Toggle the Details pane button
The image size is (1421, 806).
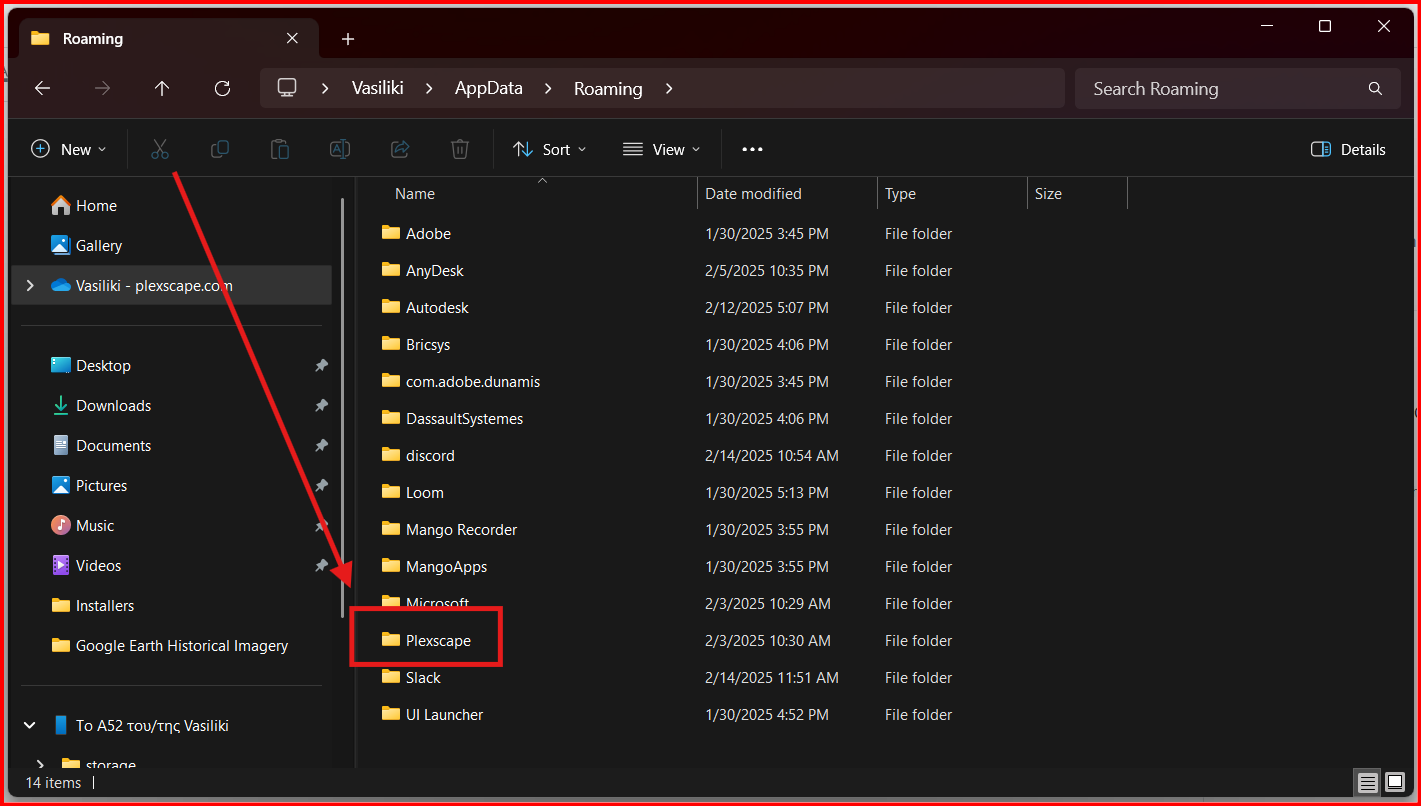pos(1348,149)
